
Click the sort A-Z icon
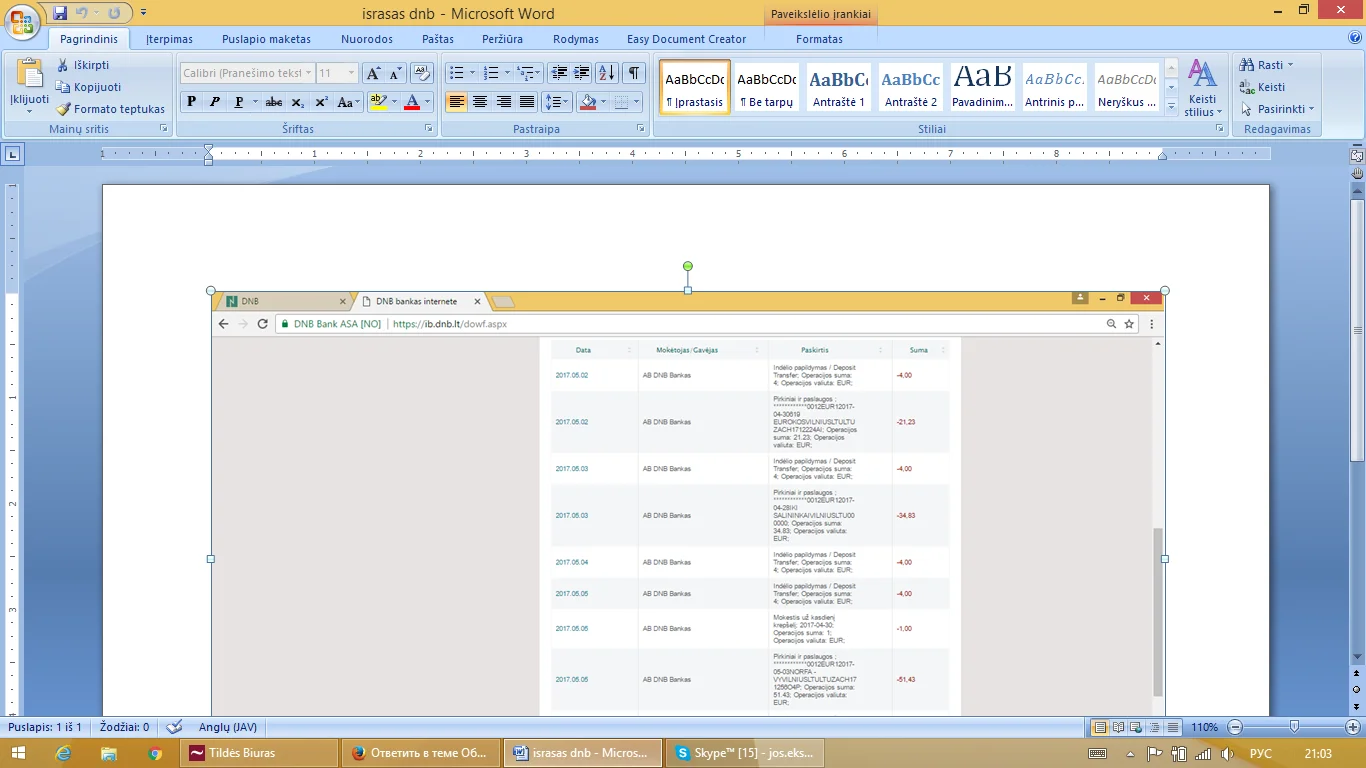coord(606,73)
